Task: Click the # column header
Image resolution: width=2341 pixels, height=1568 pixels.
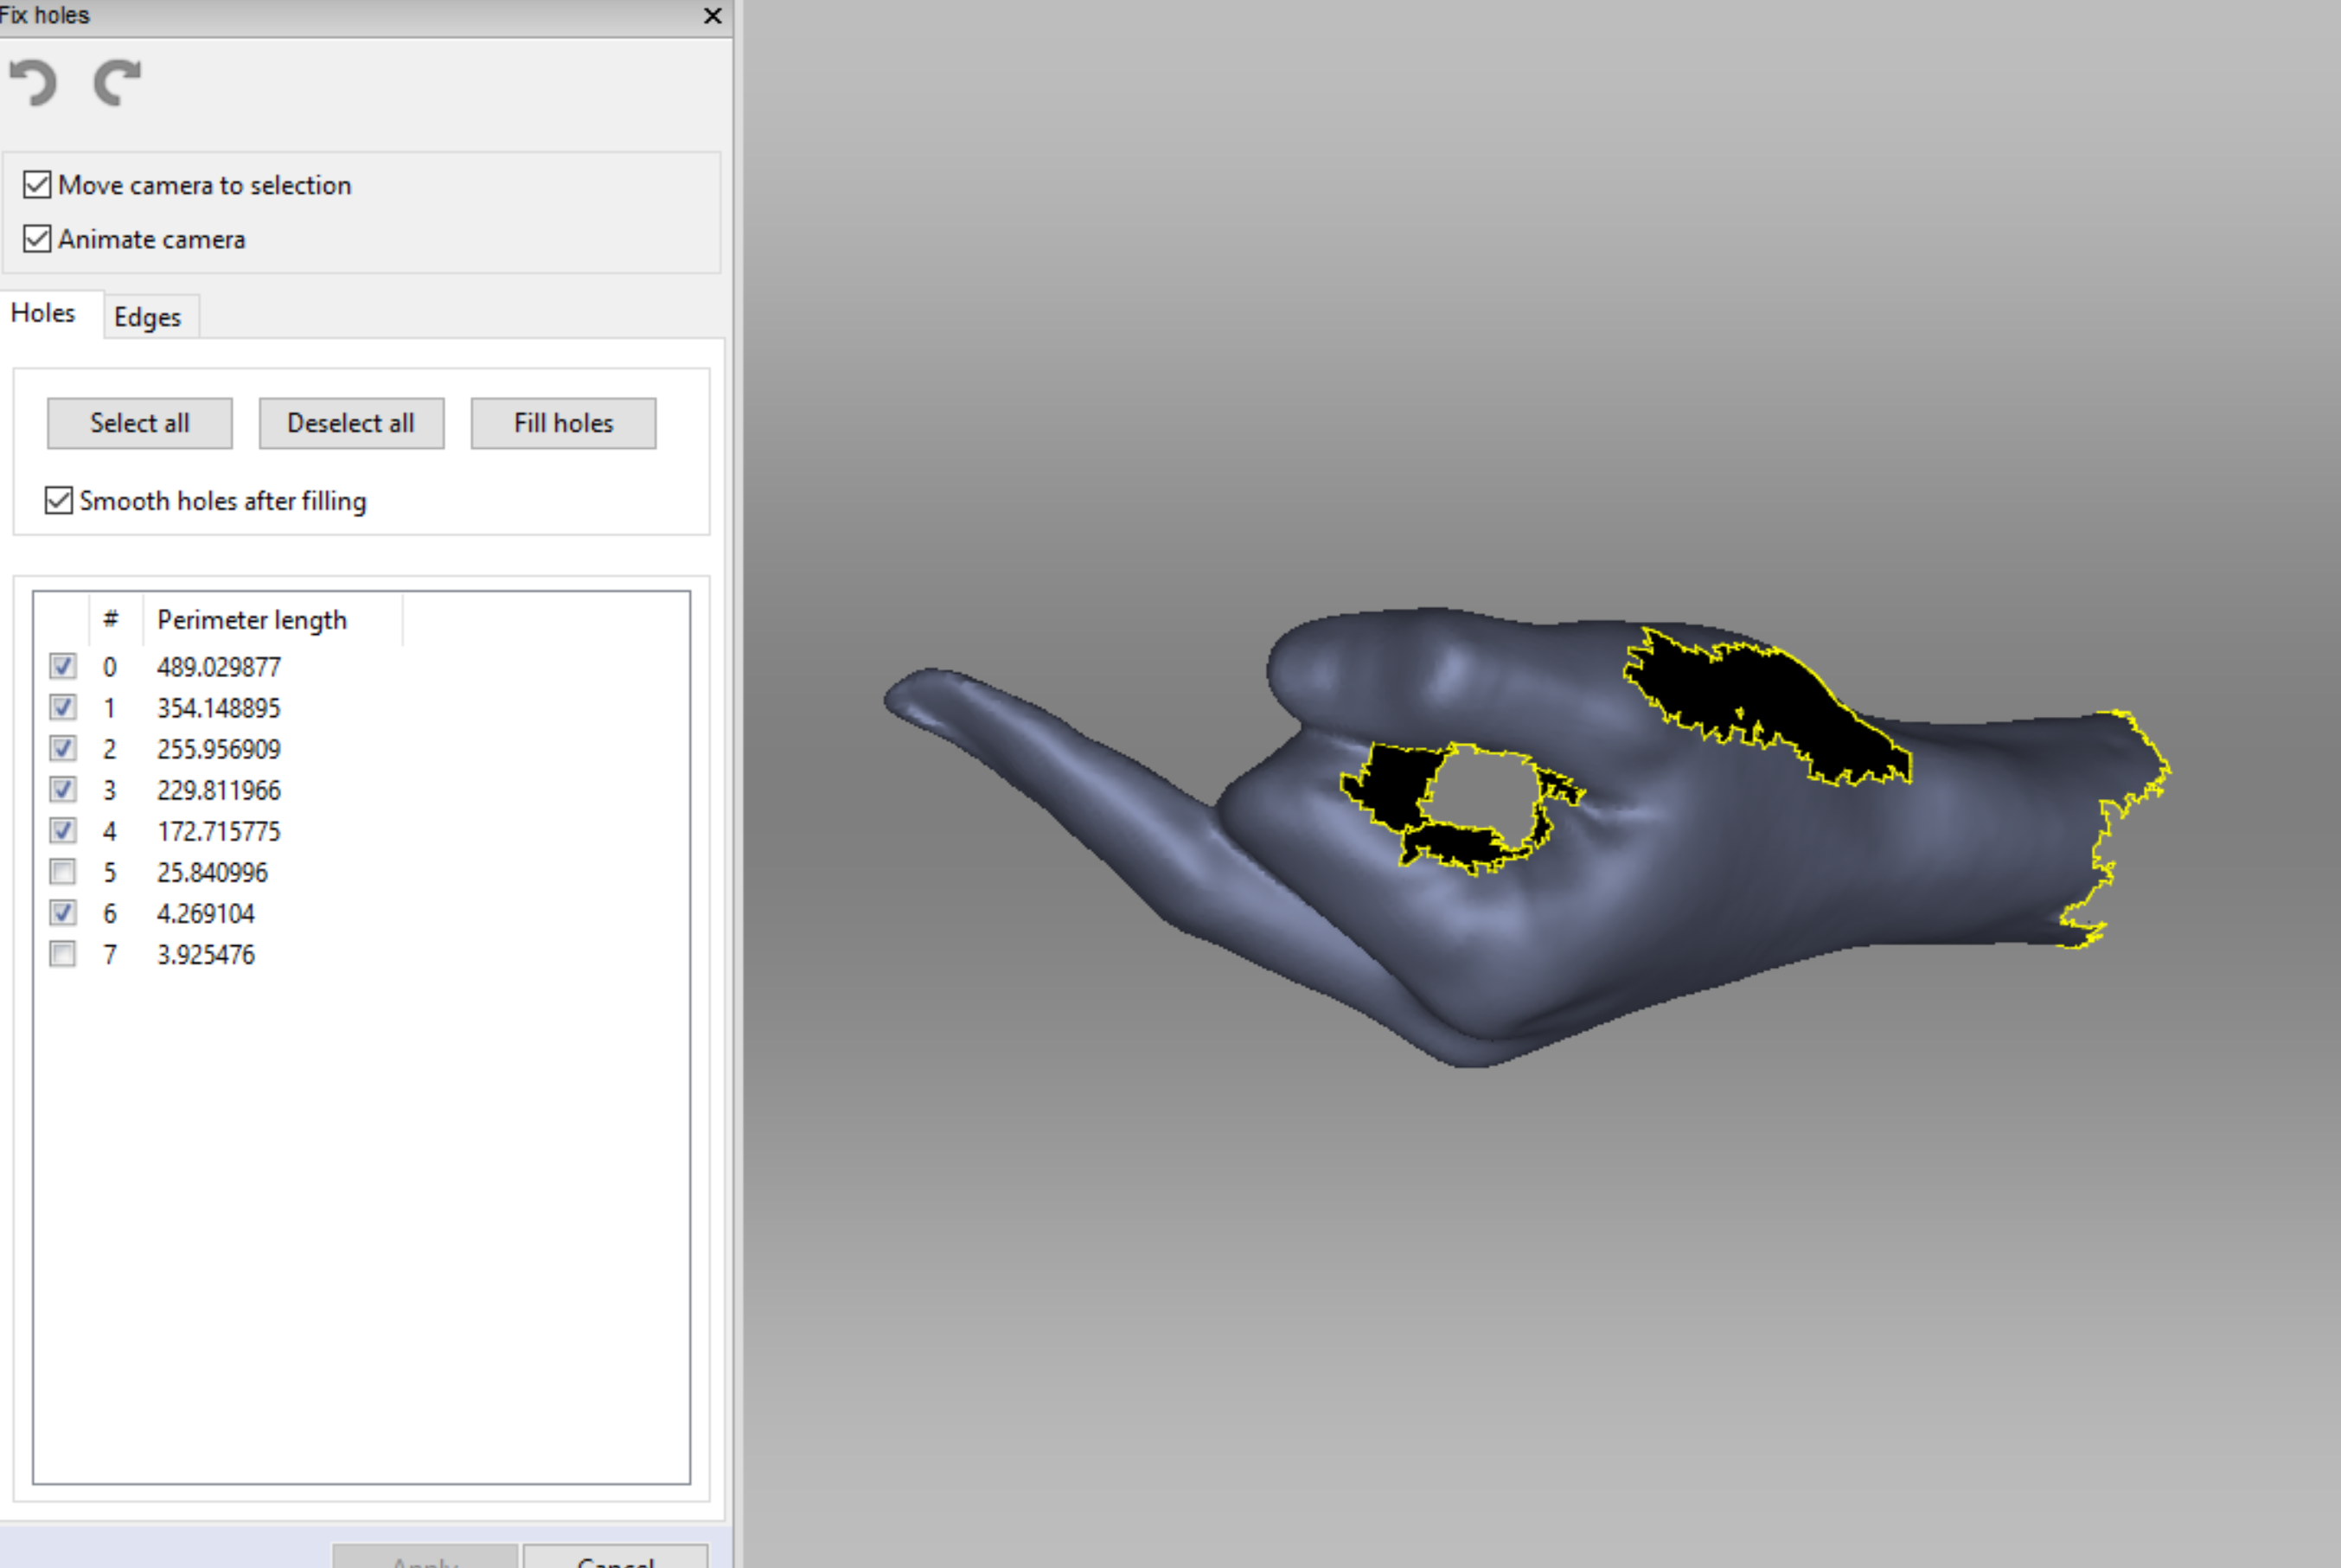Action: [111, 620]
